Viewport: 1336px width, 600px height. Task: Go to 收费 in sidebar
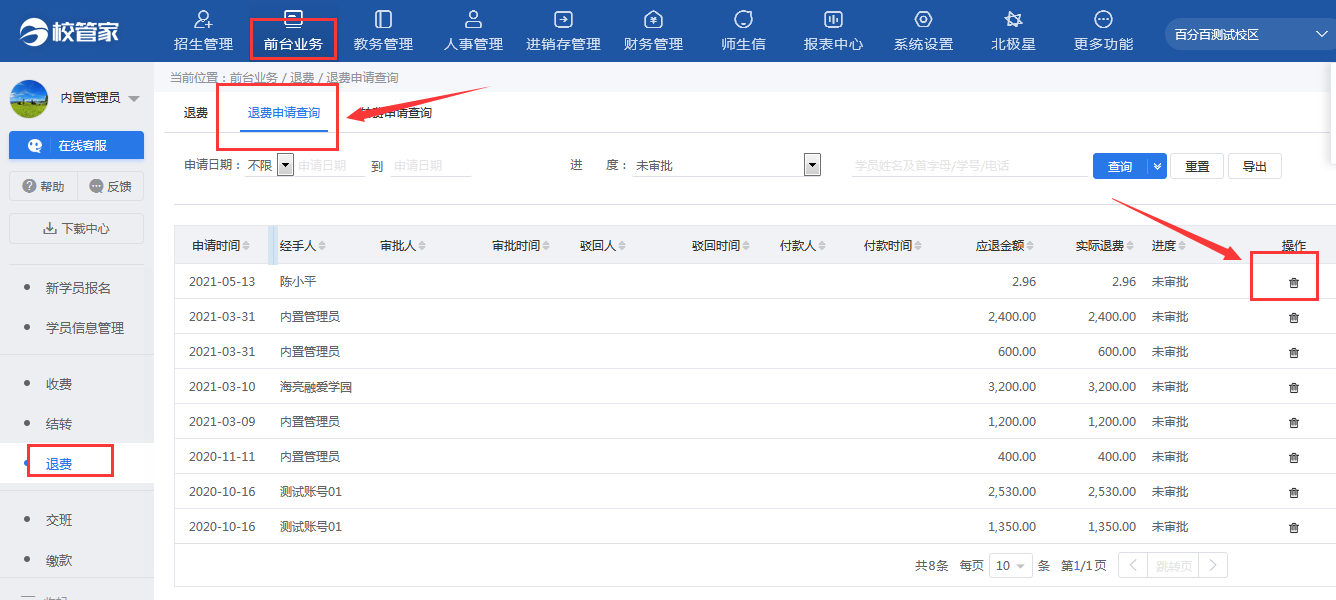tap(59, 384)
